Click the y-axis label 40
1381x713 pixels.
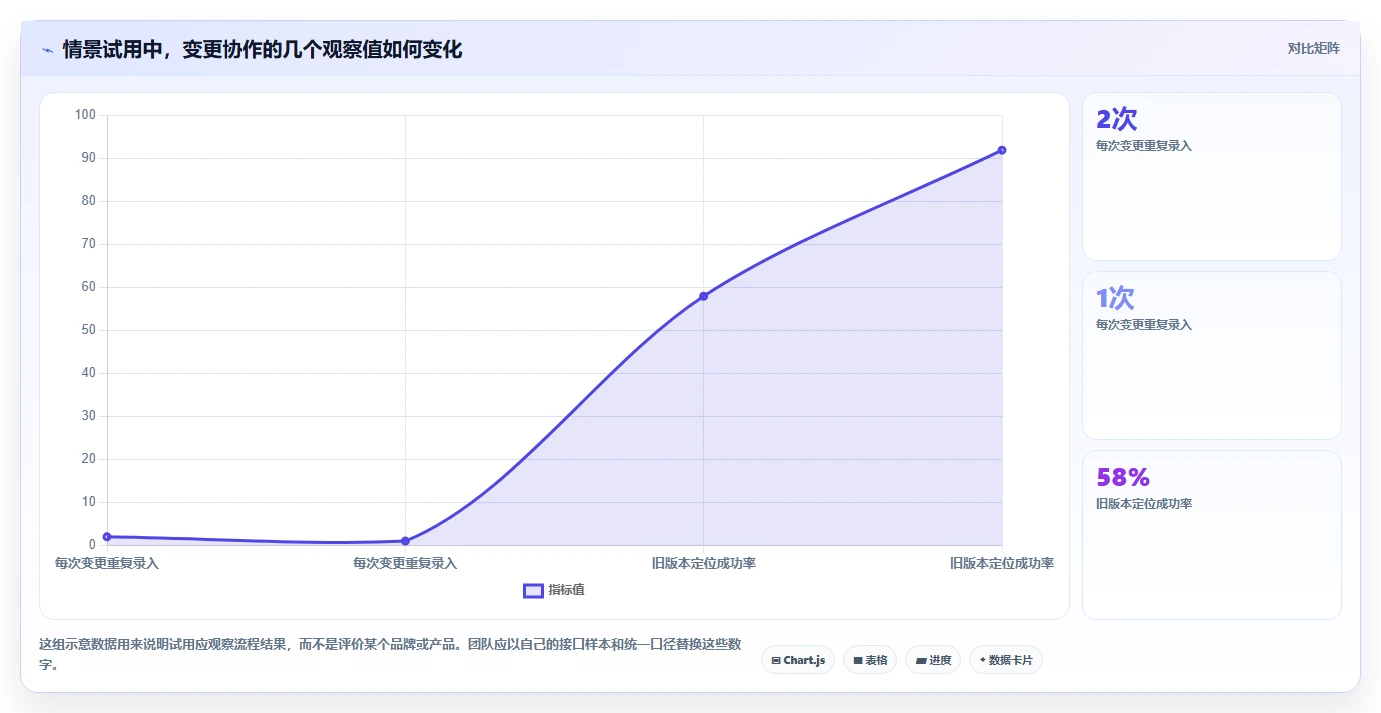(x=88, y=373)
